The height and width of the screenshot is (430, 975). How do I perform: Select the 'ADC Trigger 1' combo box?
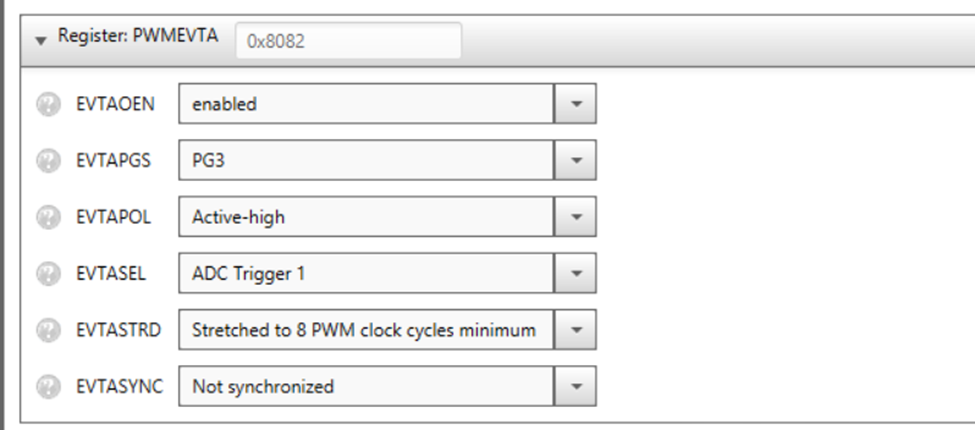click(365, 273)
